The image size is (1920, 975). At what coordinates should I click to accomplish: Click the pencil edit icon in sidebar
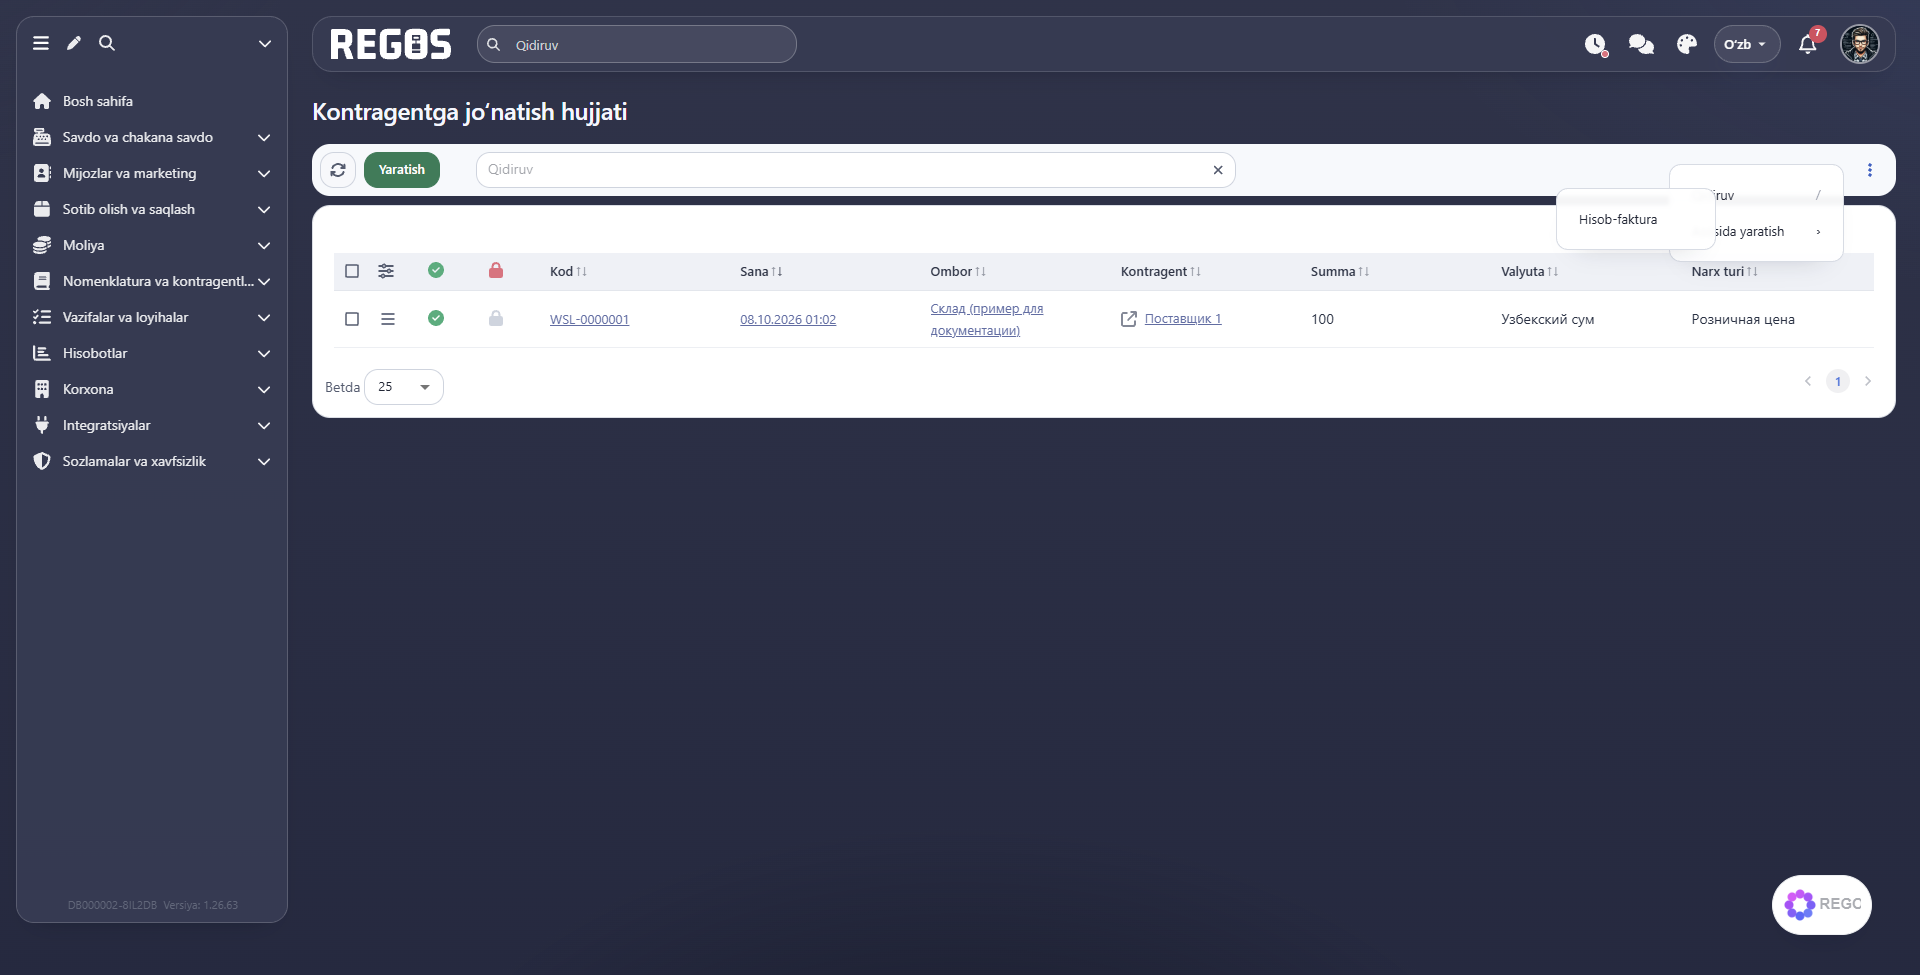[x=74, y=43]
